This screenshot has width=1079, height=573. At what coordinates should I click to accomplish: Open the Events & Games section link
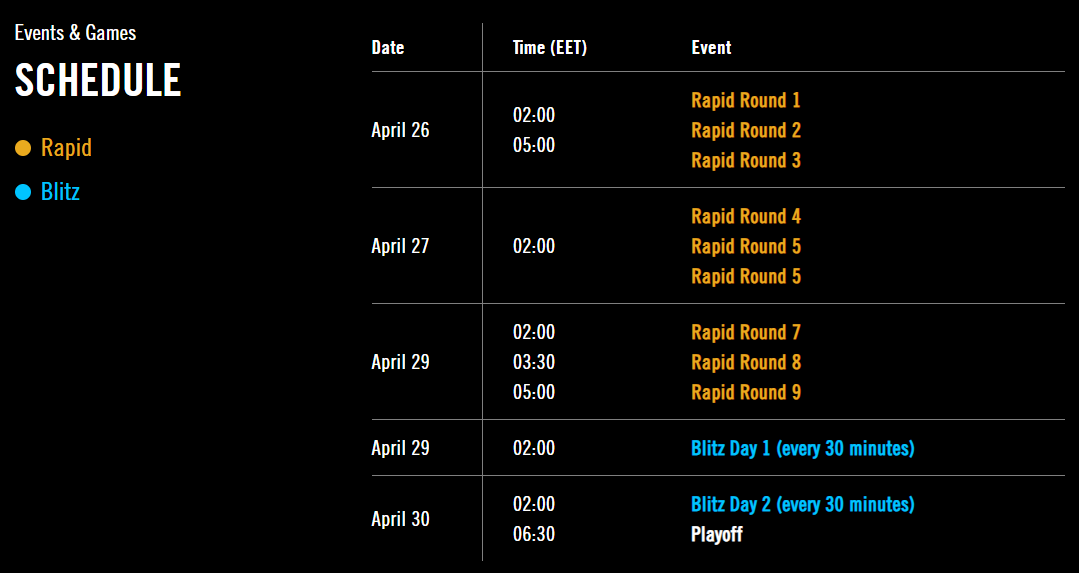(75, 32)
